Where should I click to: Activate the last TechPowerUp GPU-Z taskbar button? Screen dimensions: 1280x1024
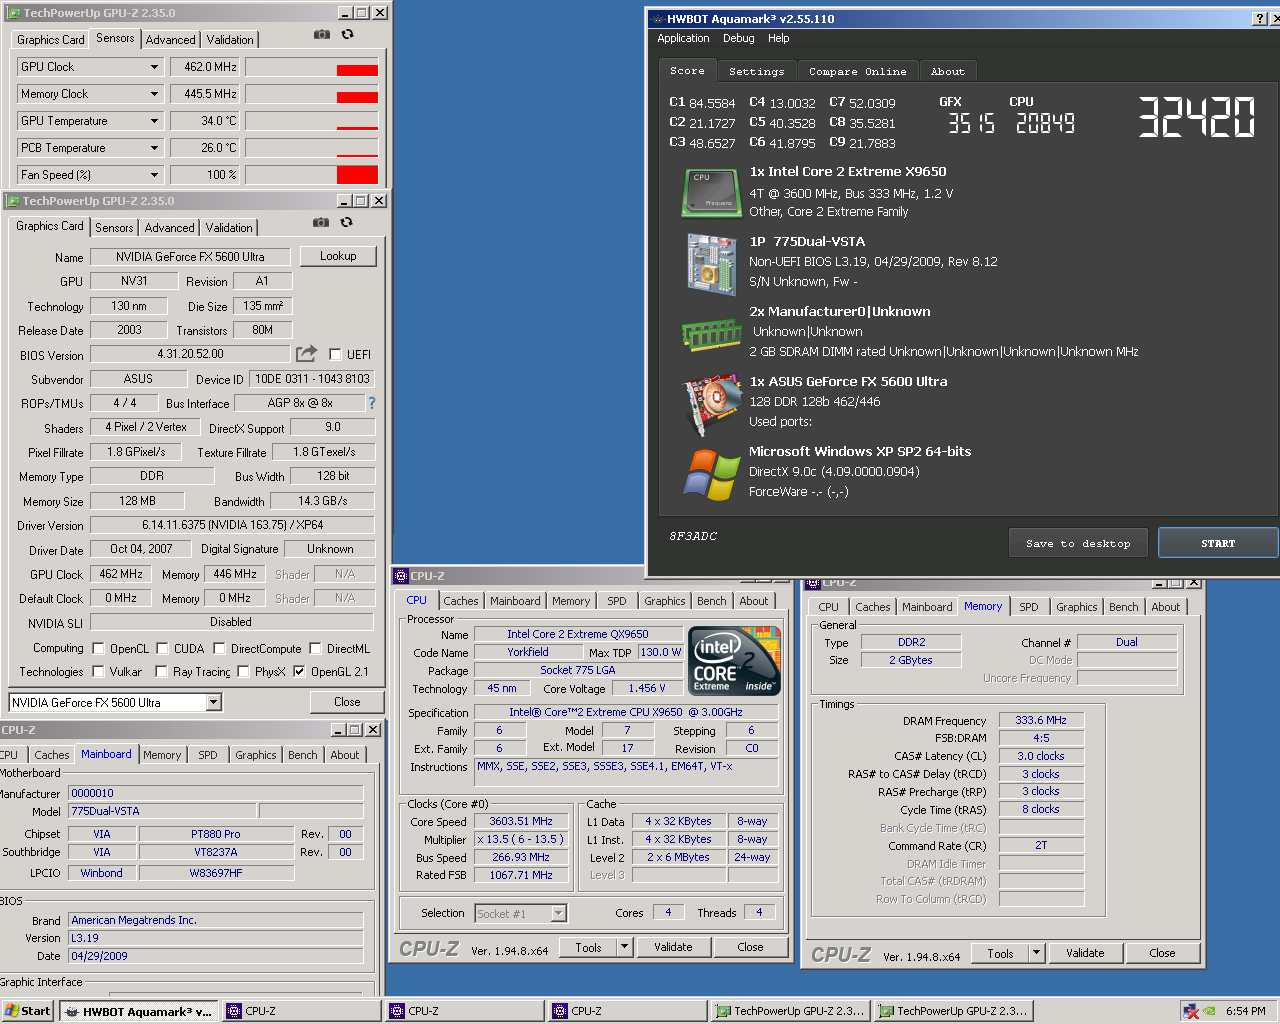click(952, 1011)
